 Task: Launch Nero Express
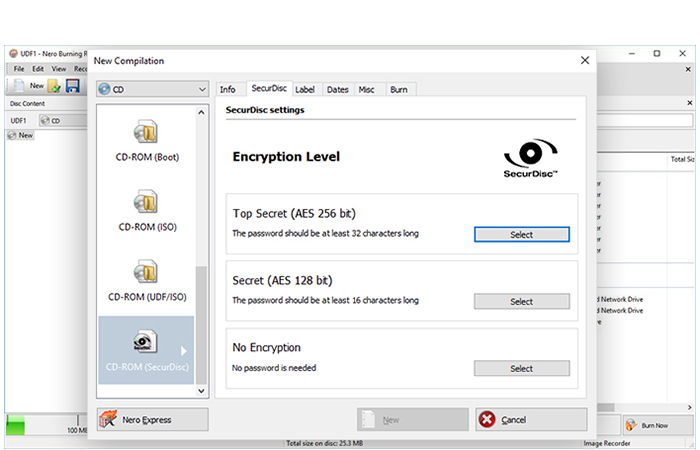tap(152, 420)
